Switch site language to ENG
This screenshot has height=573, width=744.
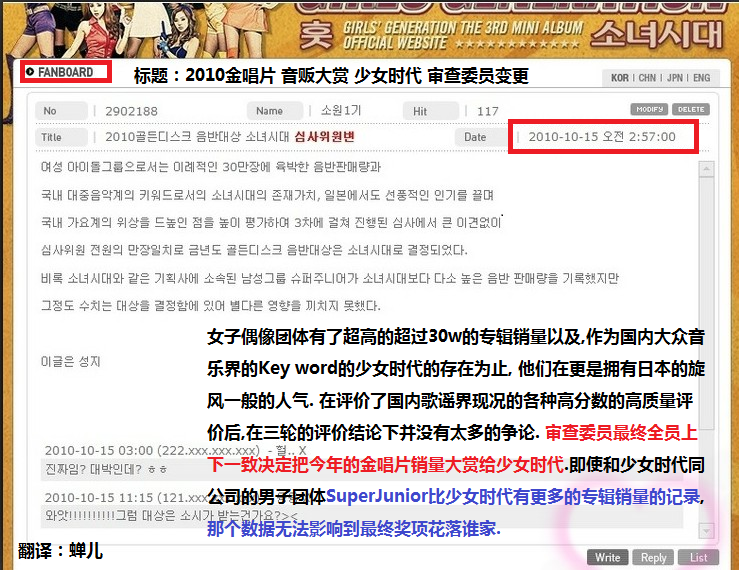click(x=702, y=78)
